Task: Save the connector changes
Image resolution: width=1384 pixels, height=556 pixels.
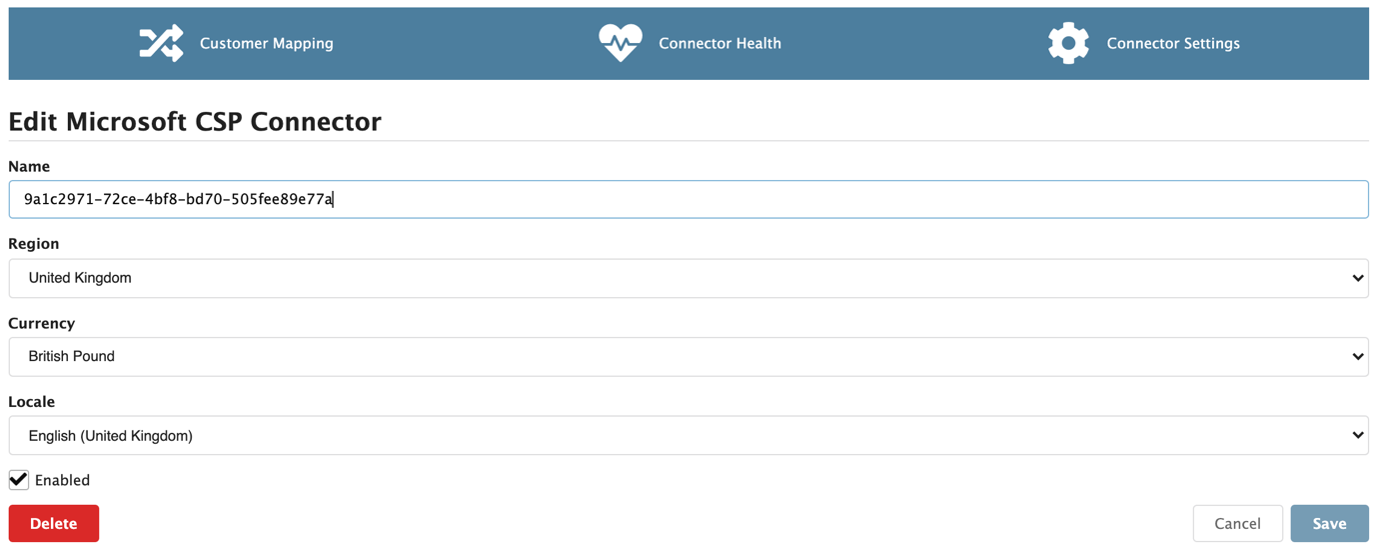Action: point(1329,523)
